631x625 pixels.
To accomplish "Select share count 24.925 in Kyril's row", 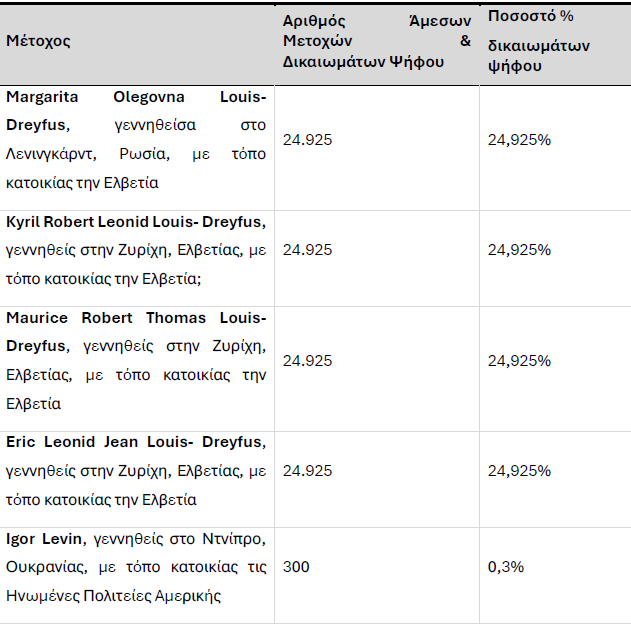I will [307, 250].
